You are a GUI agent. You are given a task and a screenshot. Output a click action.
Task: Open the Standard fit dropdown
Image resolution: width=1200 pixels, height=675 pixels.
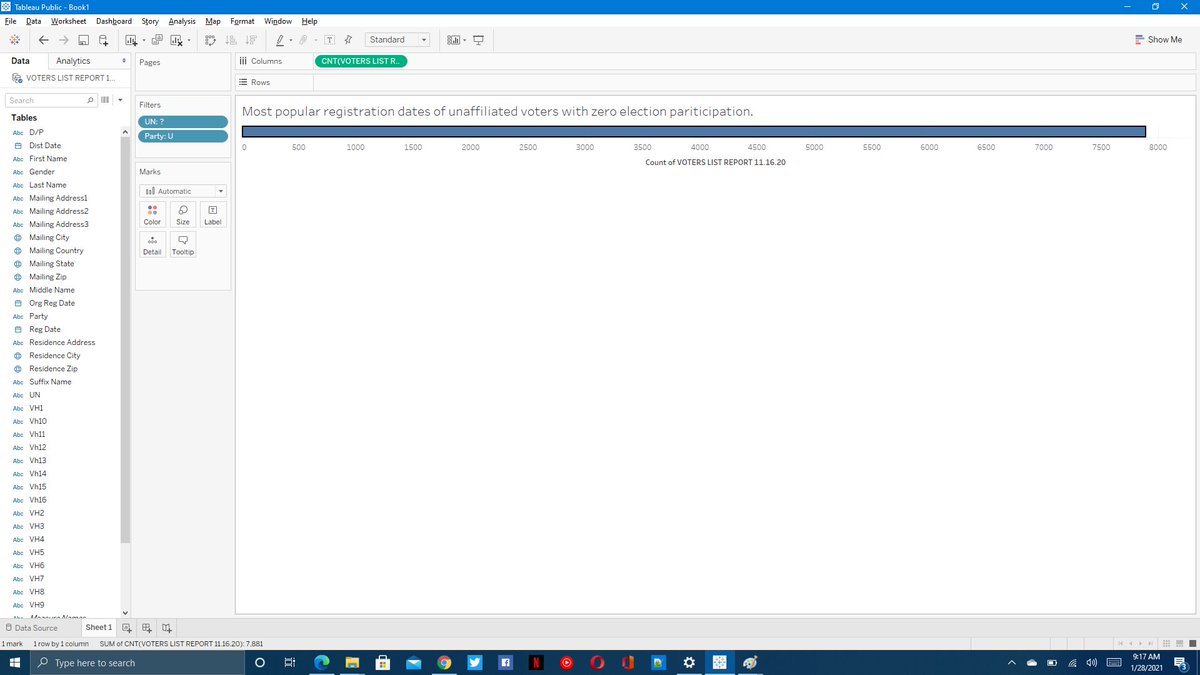tap(397, 40)
